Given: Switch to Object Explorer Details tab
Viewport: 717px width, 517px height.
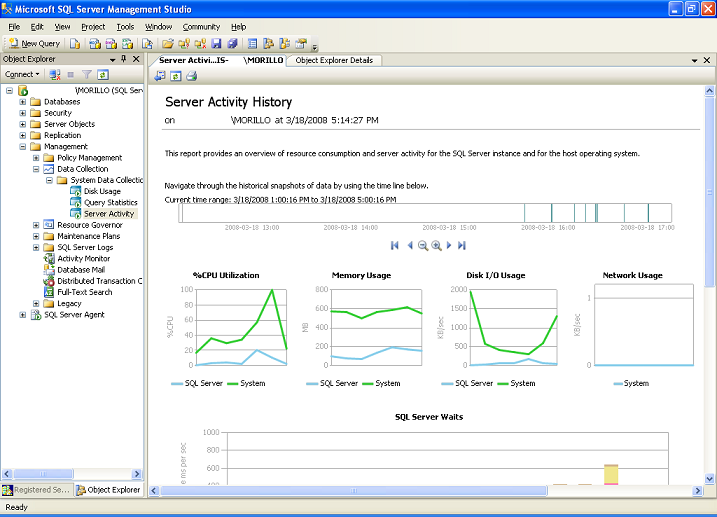Looking at the screenshot, I should (x=334, y=61).
